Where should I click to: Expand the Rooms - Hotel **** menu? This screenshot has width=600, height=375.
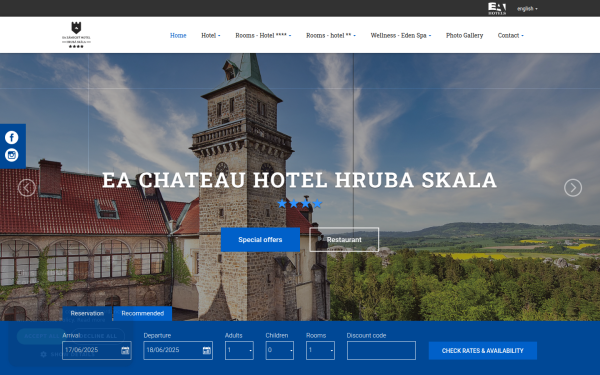pos(263,35)
